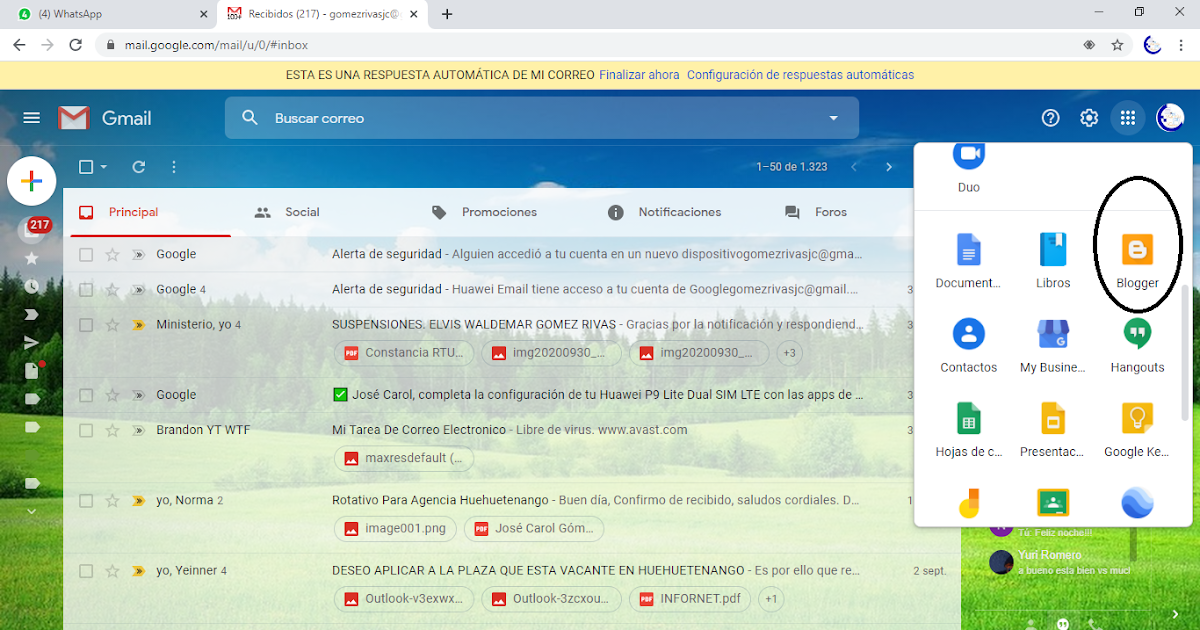The image size is (1200, 630).
Task: Star the yo, Norma email
Action: pyautogui.click(x=113, y=500)
